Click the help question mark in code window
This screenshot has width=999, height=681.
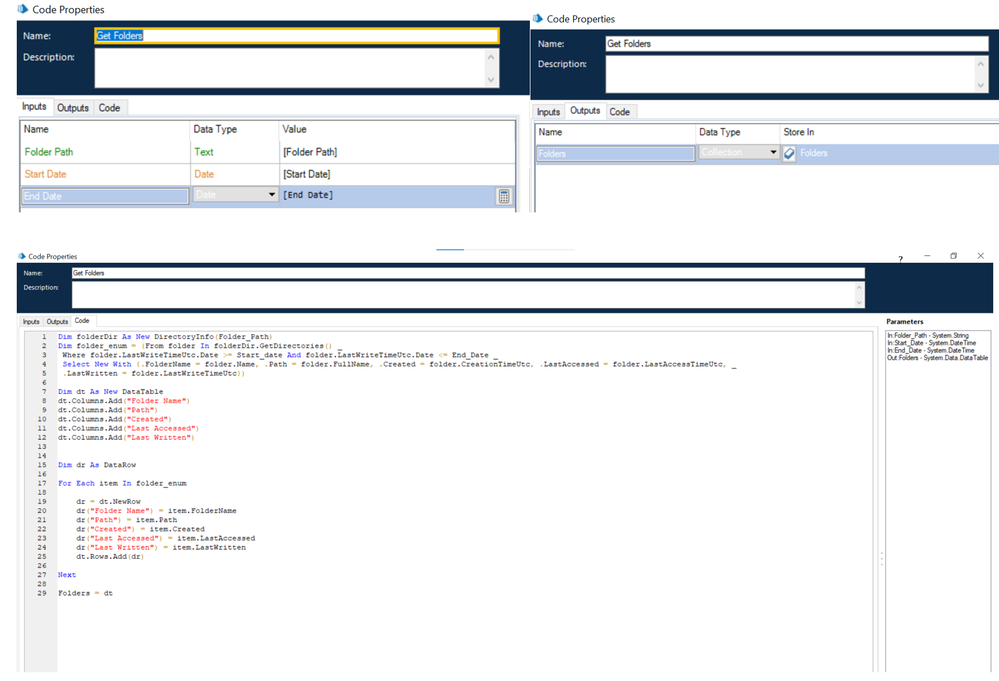(x=899, y=257)
